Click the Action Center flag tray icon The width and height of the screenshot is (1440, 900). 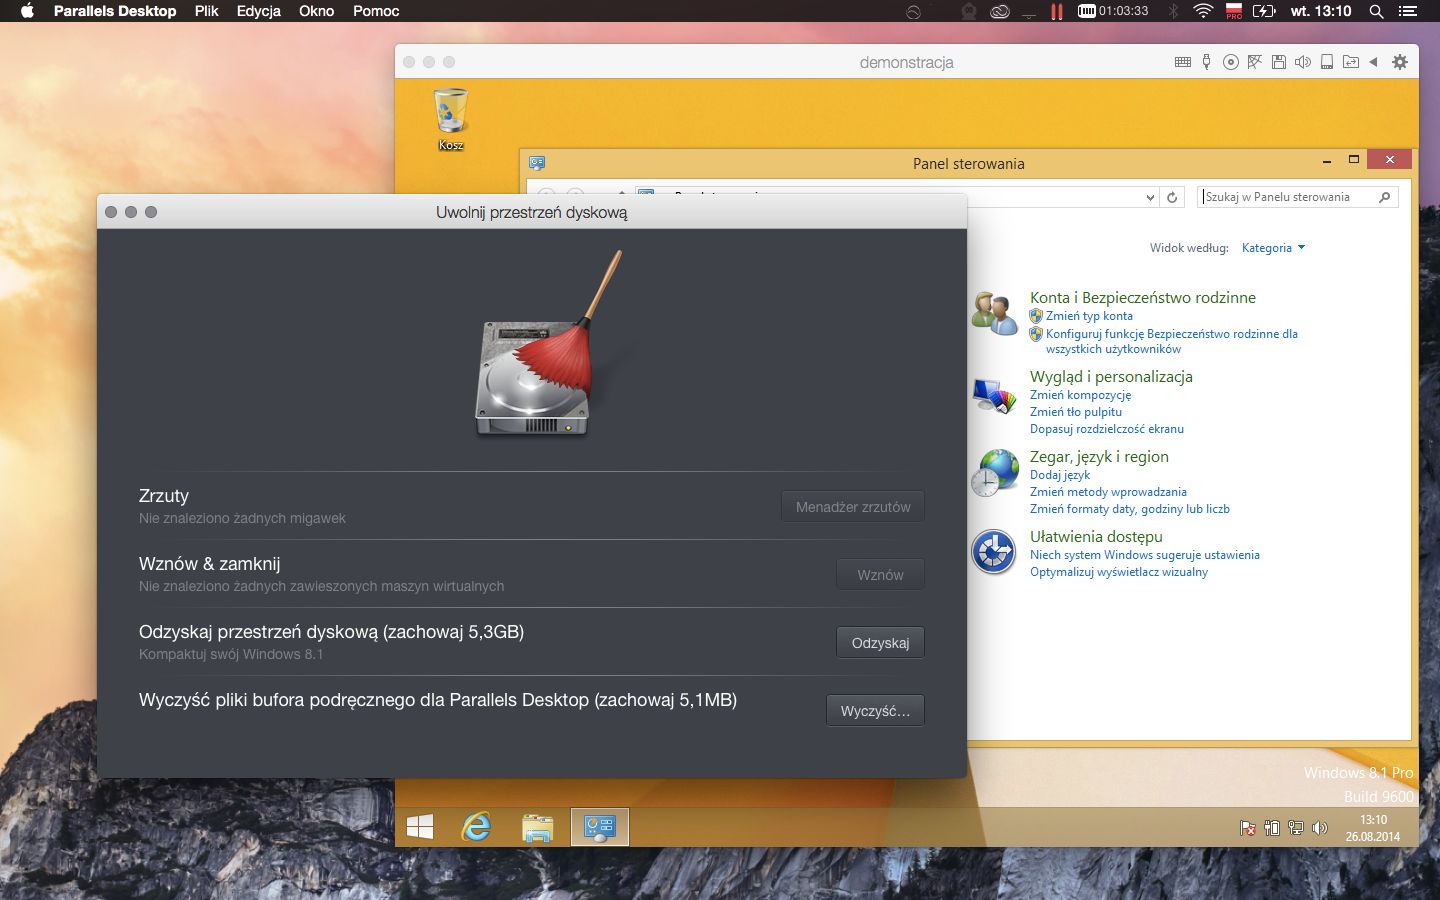(x=1247, y=828)
